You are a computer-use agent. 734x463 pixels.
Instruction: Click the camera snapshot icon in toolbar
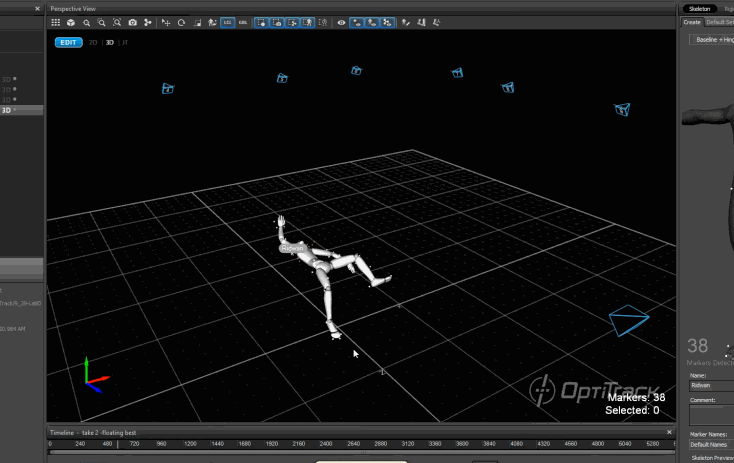point(132,22)
